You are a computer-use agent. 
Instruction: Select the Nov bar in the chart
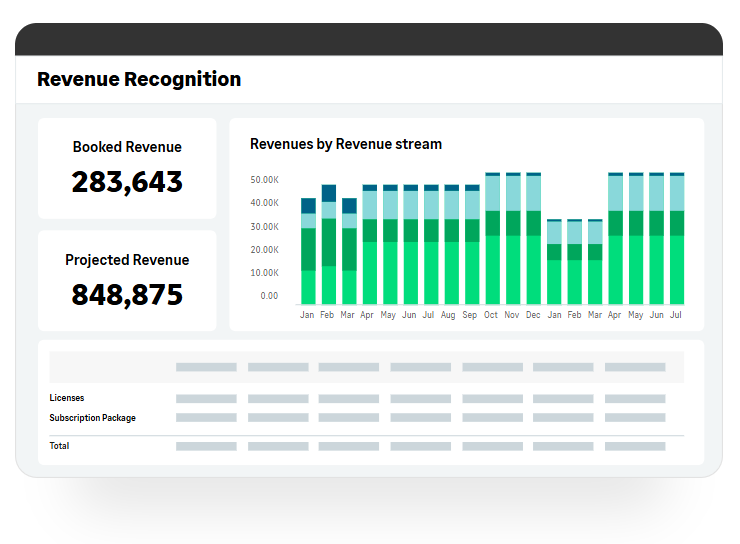513,239
